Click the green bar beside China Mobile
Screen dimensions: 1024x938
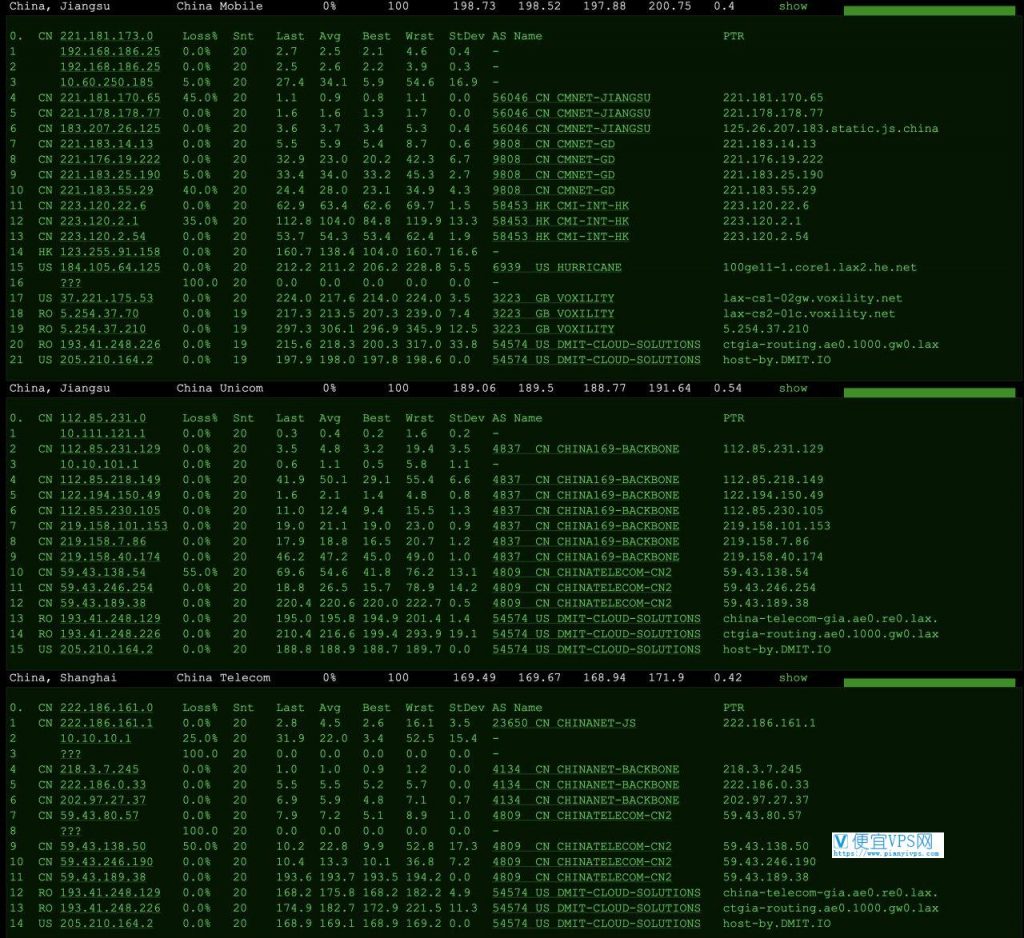tap(929, 10)
